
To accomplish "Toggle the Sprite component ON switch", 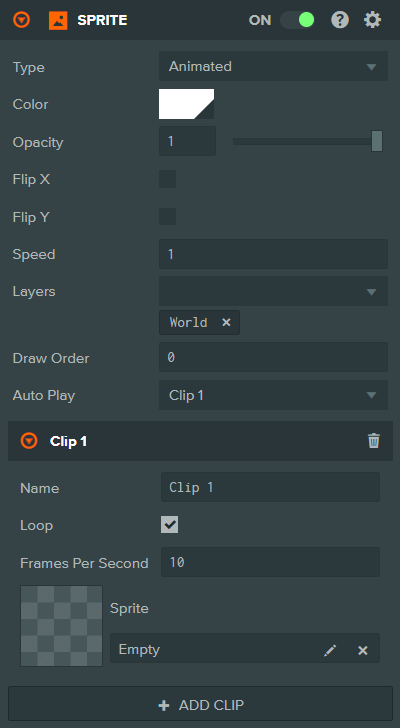I will point(297,20).
